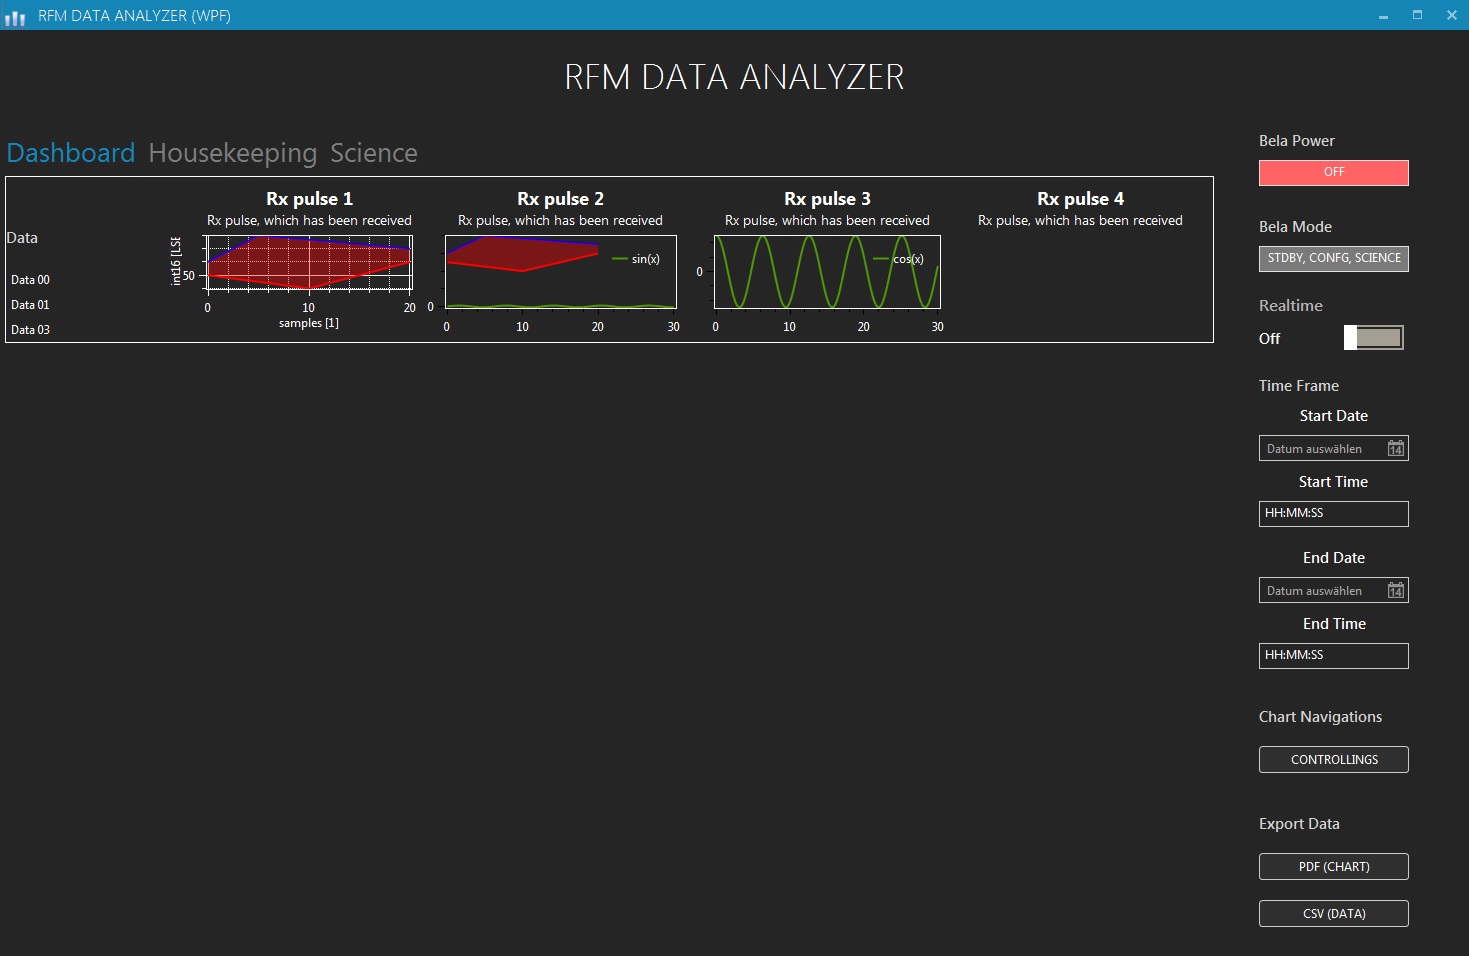Screen dimensions: 1469x956
Task: Open the End Date 'Datum auswählen' picker
Action: [x=1320, y=590]
